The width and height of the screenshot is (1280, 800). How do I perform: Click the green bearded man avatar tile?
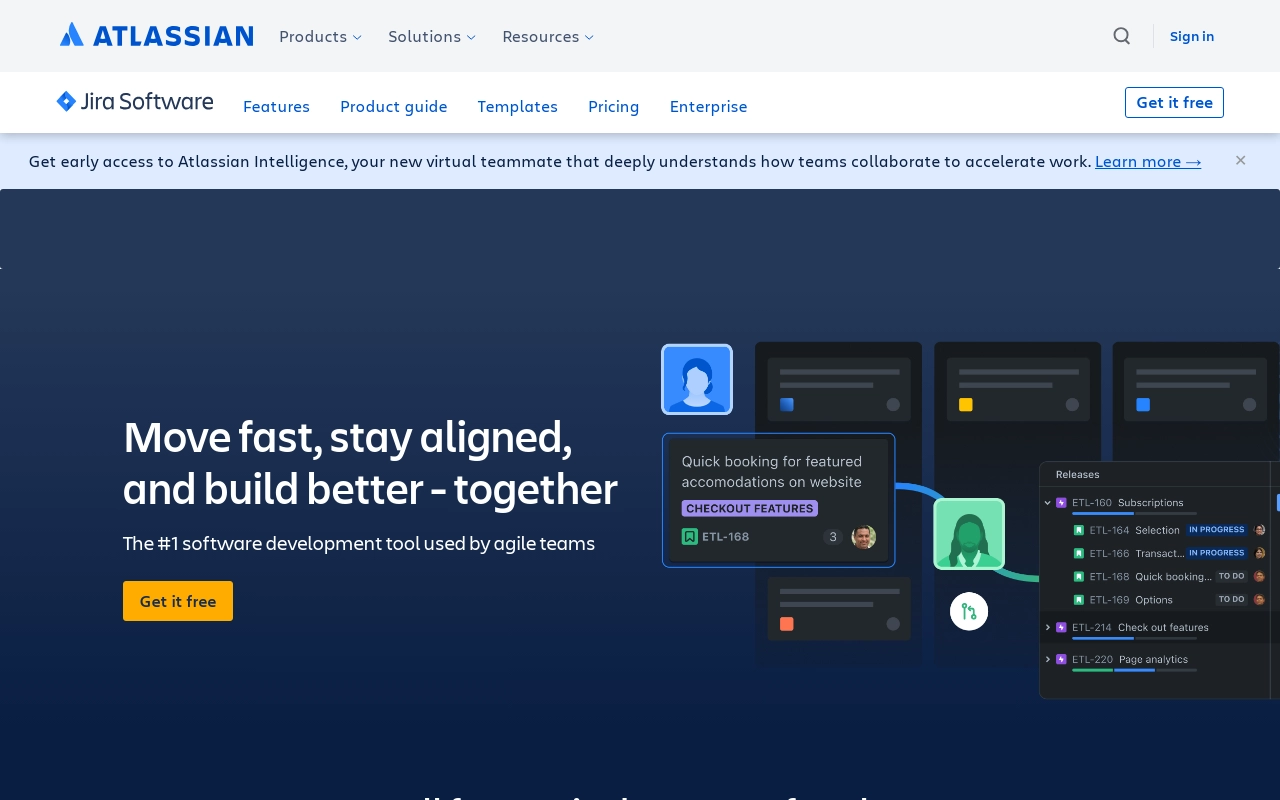tap(969, 534)
